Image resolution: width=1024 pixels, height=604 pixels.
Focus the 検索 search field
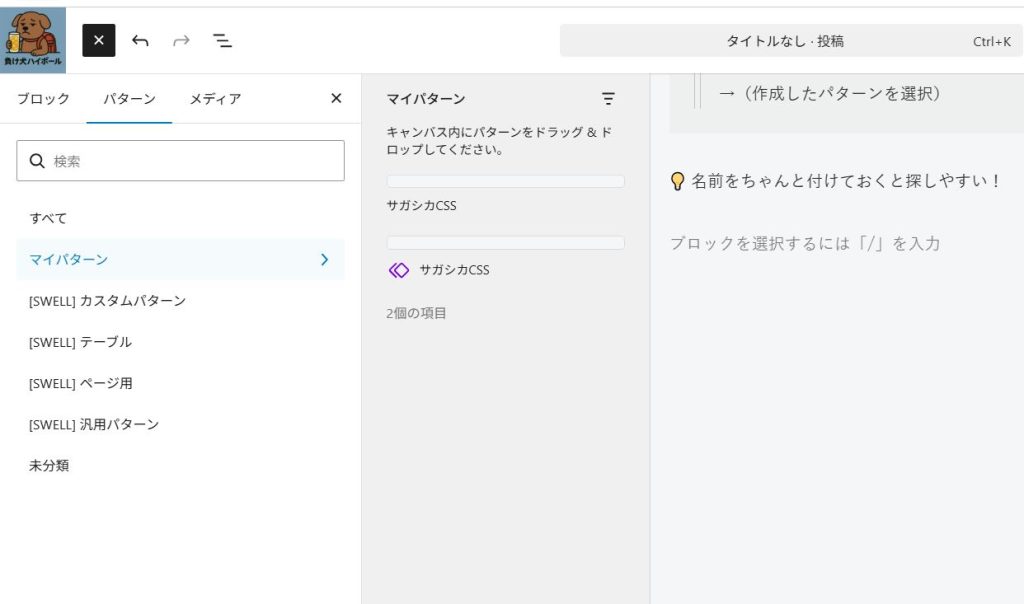point(190,160)
